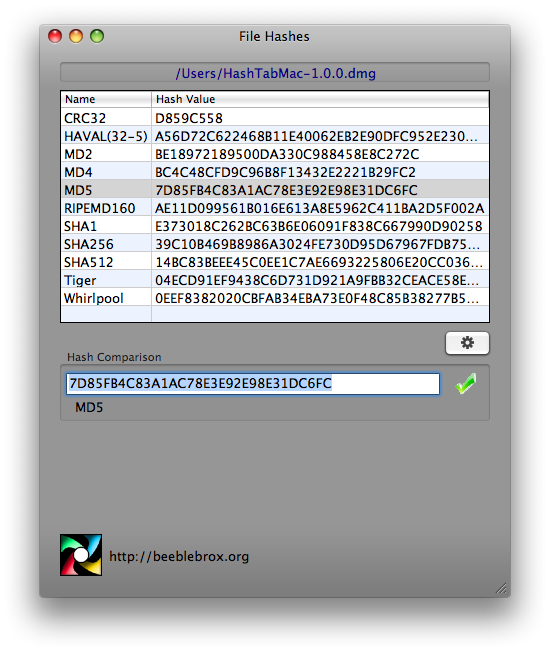
Task: Select the highlighted MD5 hash row
Action: (x=275, y=190)
